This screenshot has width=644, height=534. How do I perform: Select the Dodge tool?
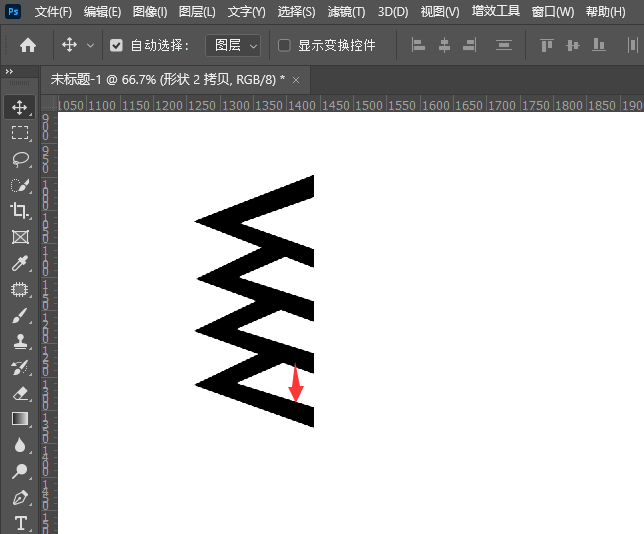tap(19, 471)
